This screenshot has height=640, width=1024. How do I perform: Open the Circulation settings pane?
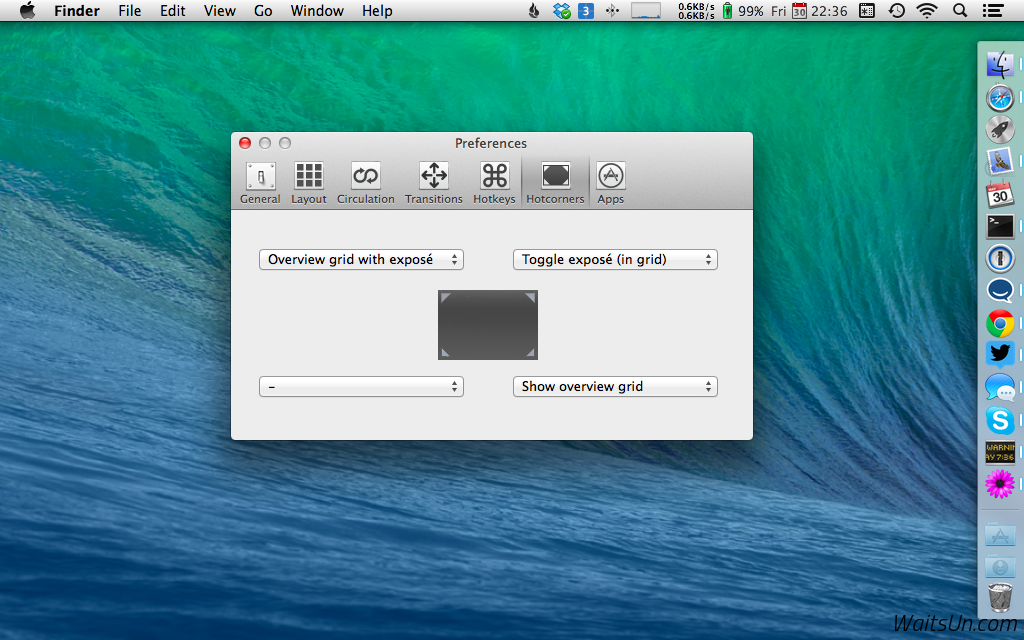pyautogui.click(x=365, y=183)
